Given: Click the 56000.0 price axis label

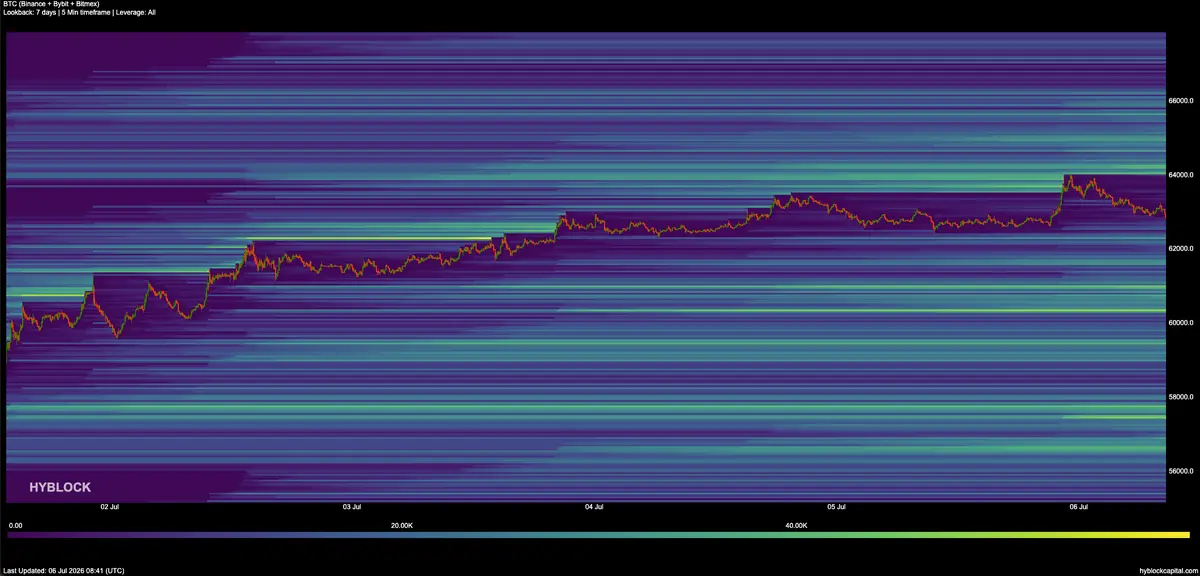Looking at the screenshot, I should tap(1181, 471).
